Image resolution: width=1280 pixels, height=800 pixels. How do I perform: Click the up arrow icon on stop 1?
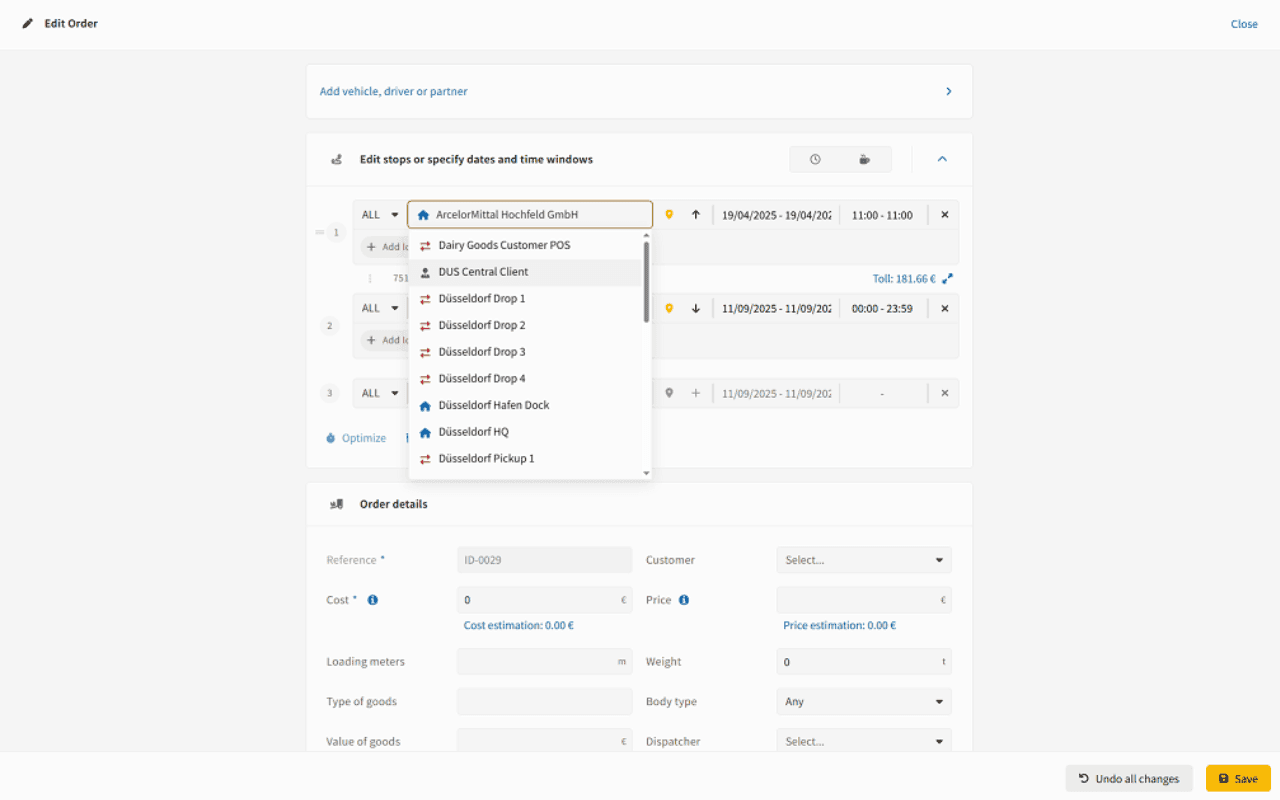[696, 215]
